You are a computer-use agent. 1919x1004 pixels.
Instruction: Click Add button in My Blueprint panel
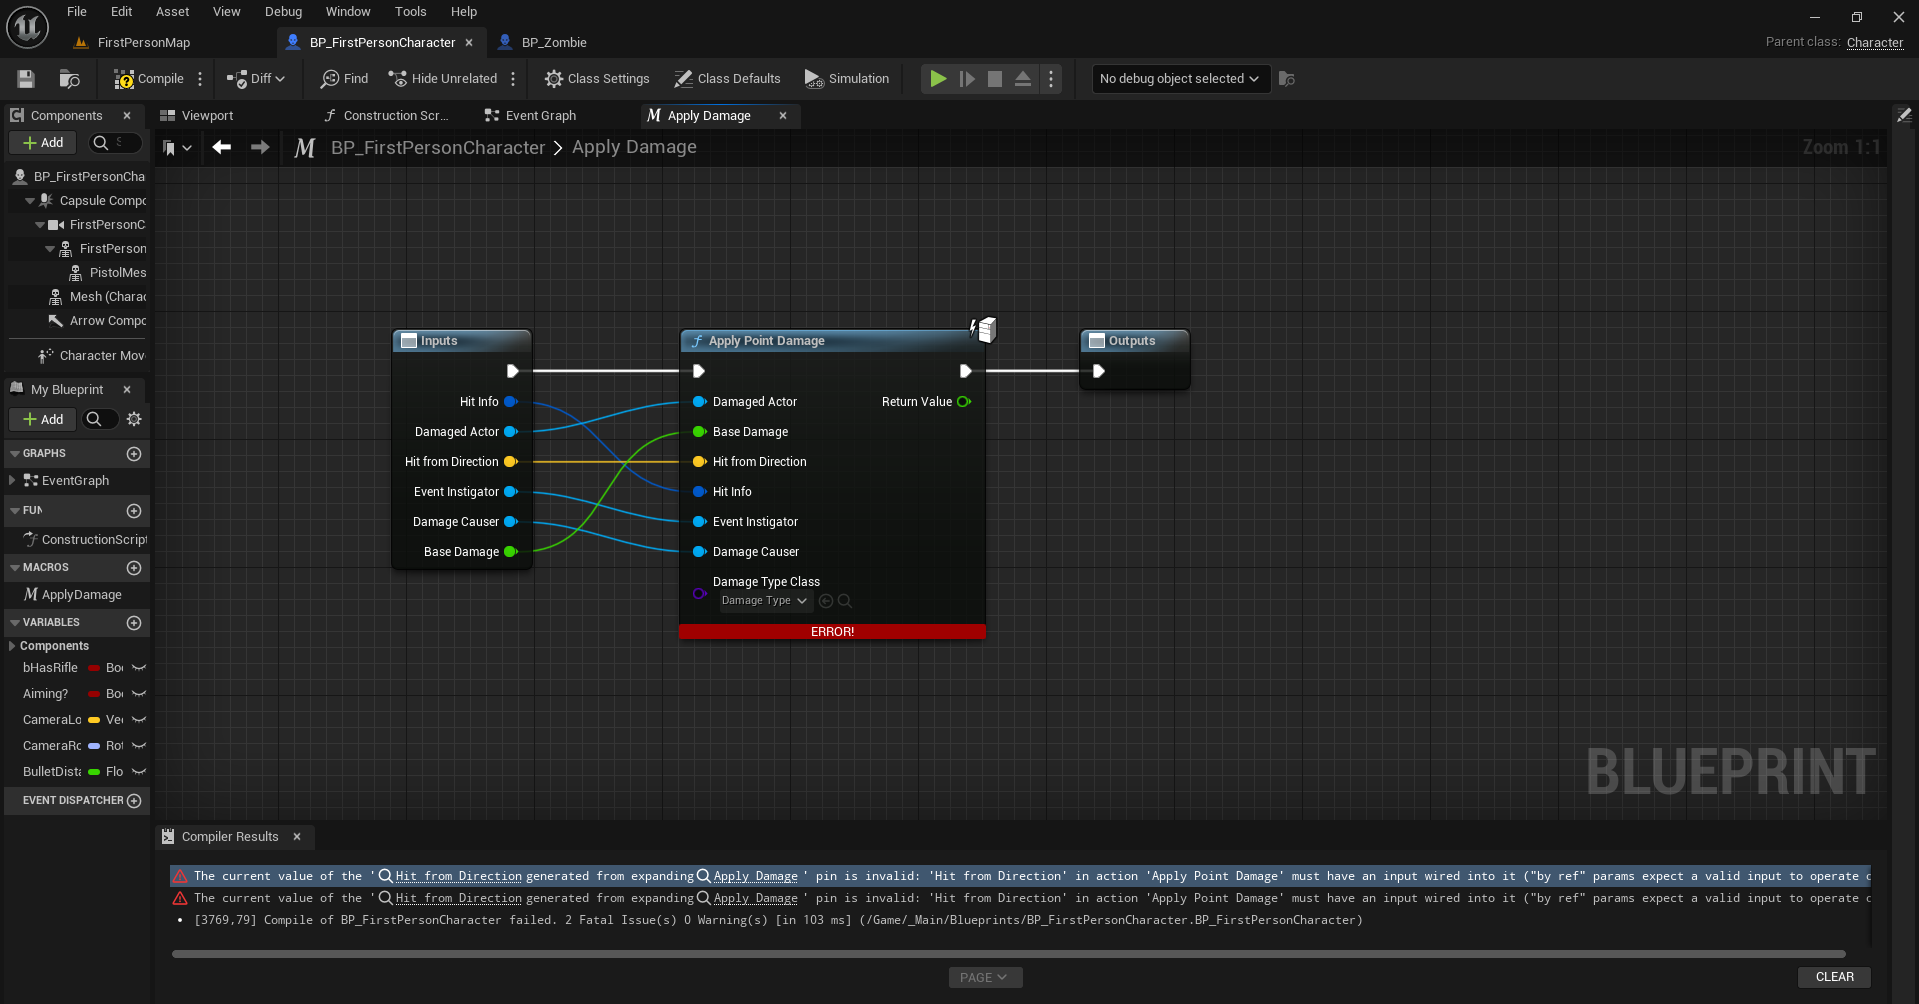(43, 420)
